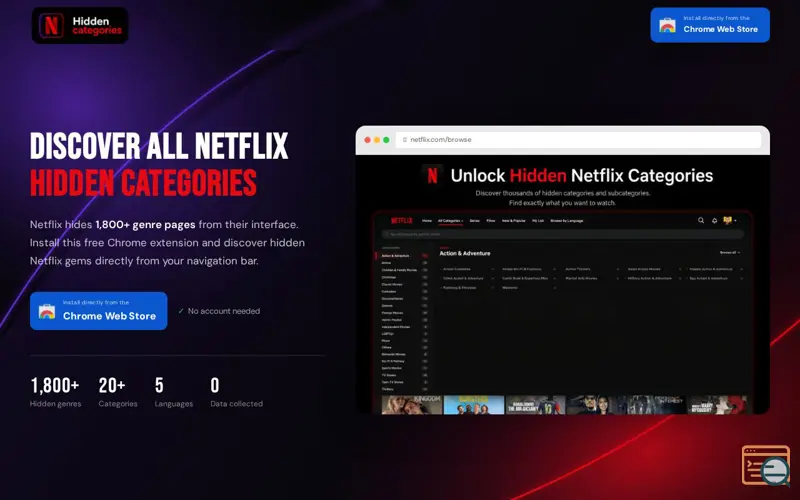This screenshot has width=800, height=500.
Task: Click the netflix.com/browse address bar
Action: click(578, 139)
